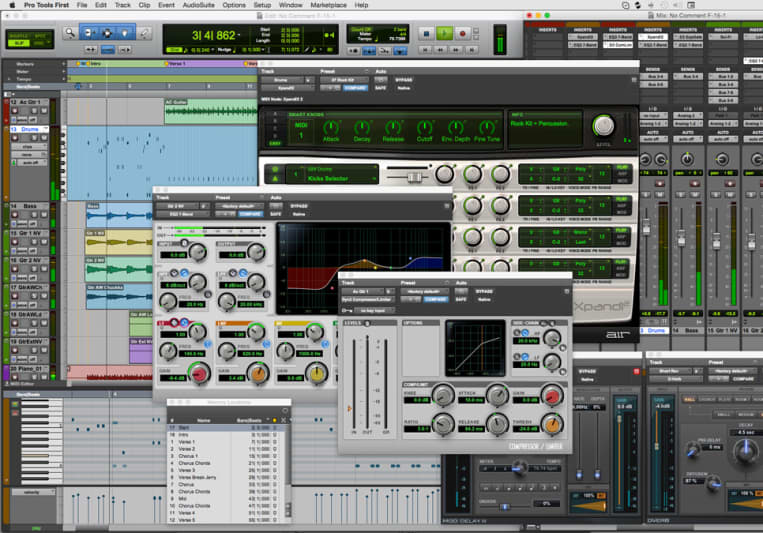
Task: Enable the SLIP edit mode
Action: [x=19, y=43]
